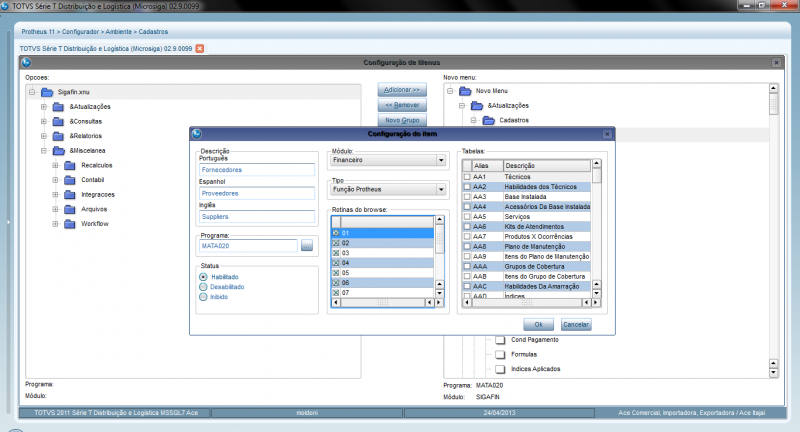Expand the &Relatorios tree node
Screen dimensions: 800x432
pyautogui.click(x=44, y=136)
